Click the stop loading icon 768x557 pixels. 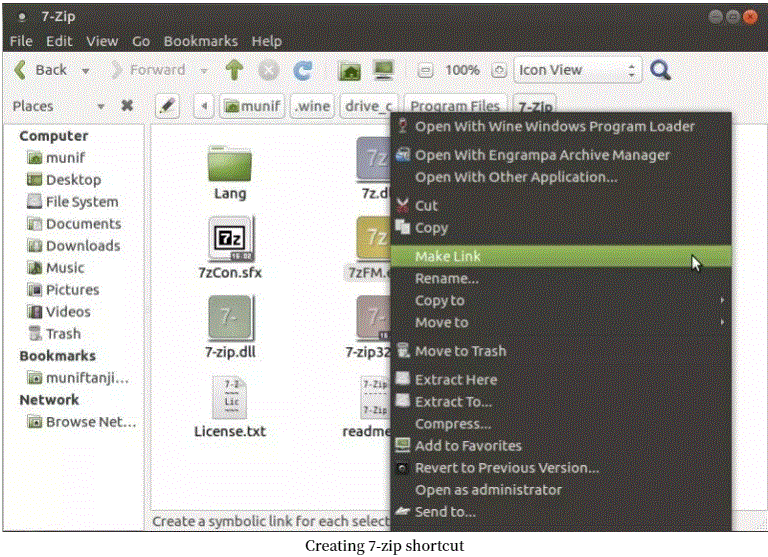click(x=268, y=71)
